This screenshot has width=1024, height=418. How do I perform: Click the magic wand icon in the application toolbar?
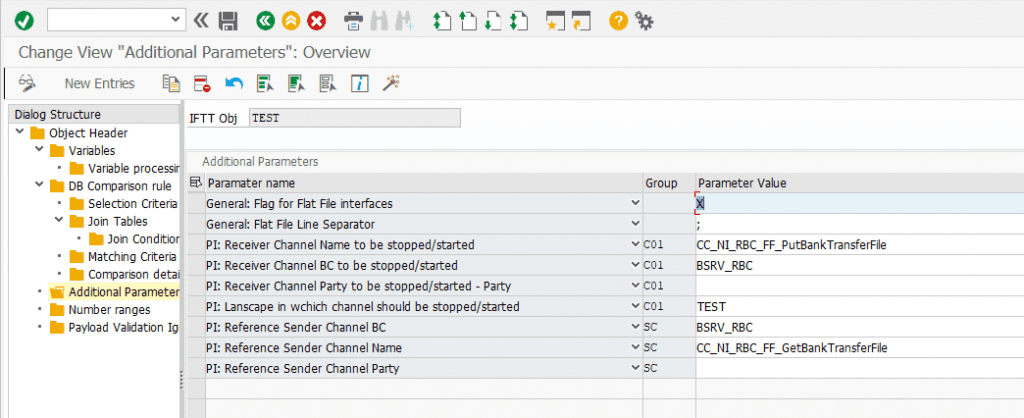(x=391, y=83)
